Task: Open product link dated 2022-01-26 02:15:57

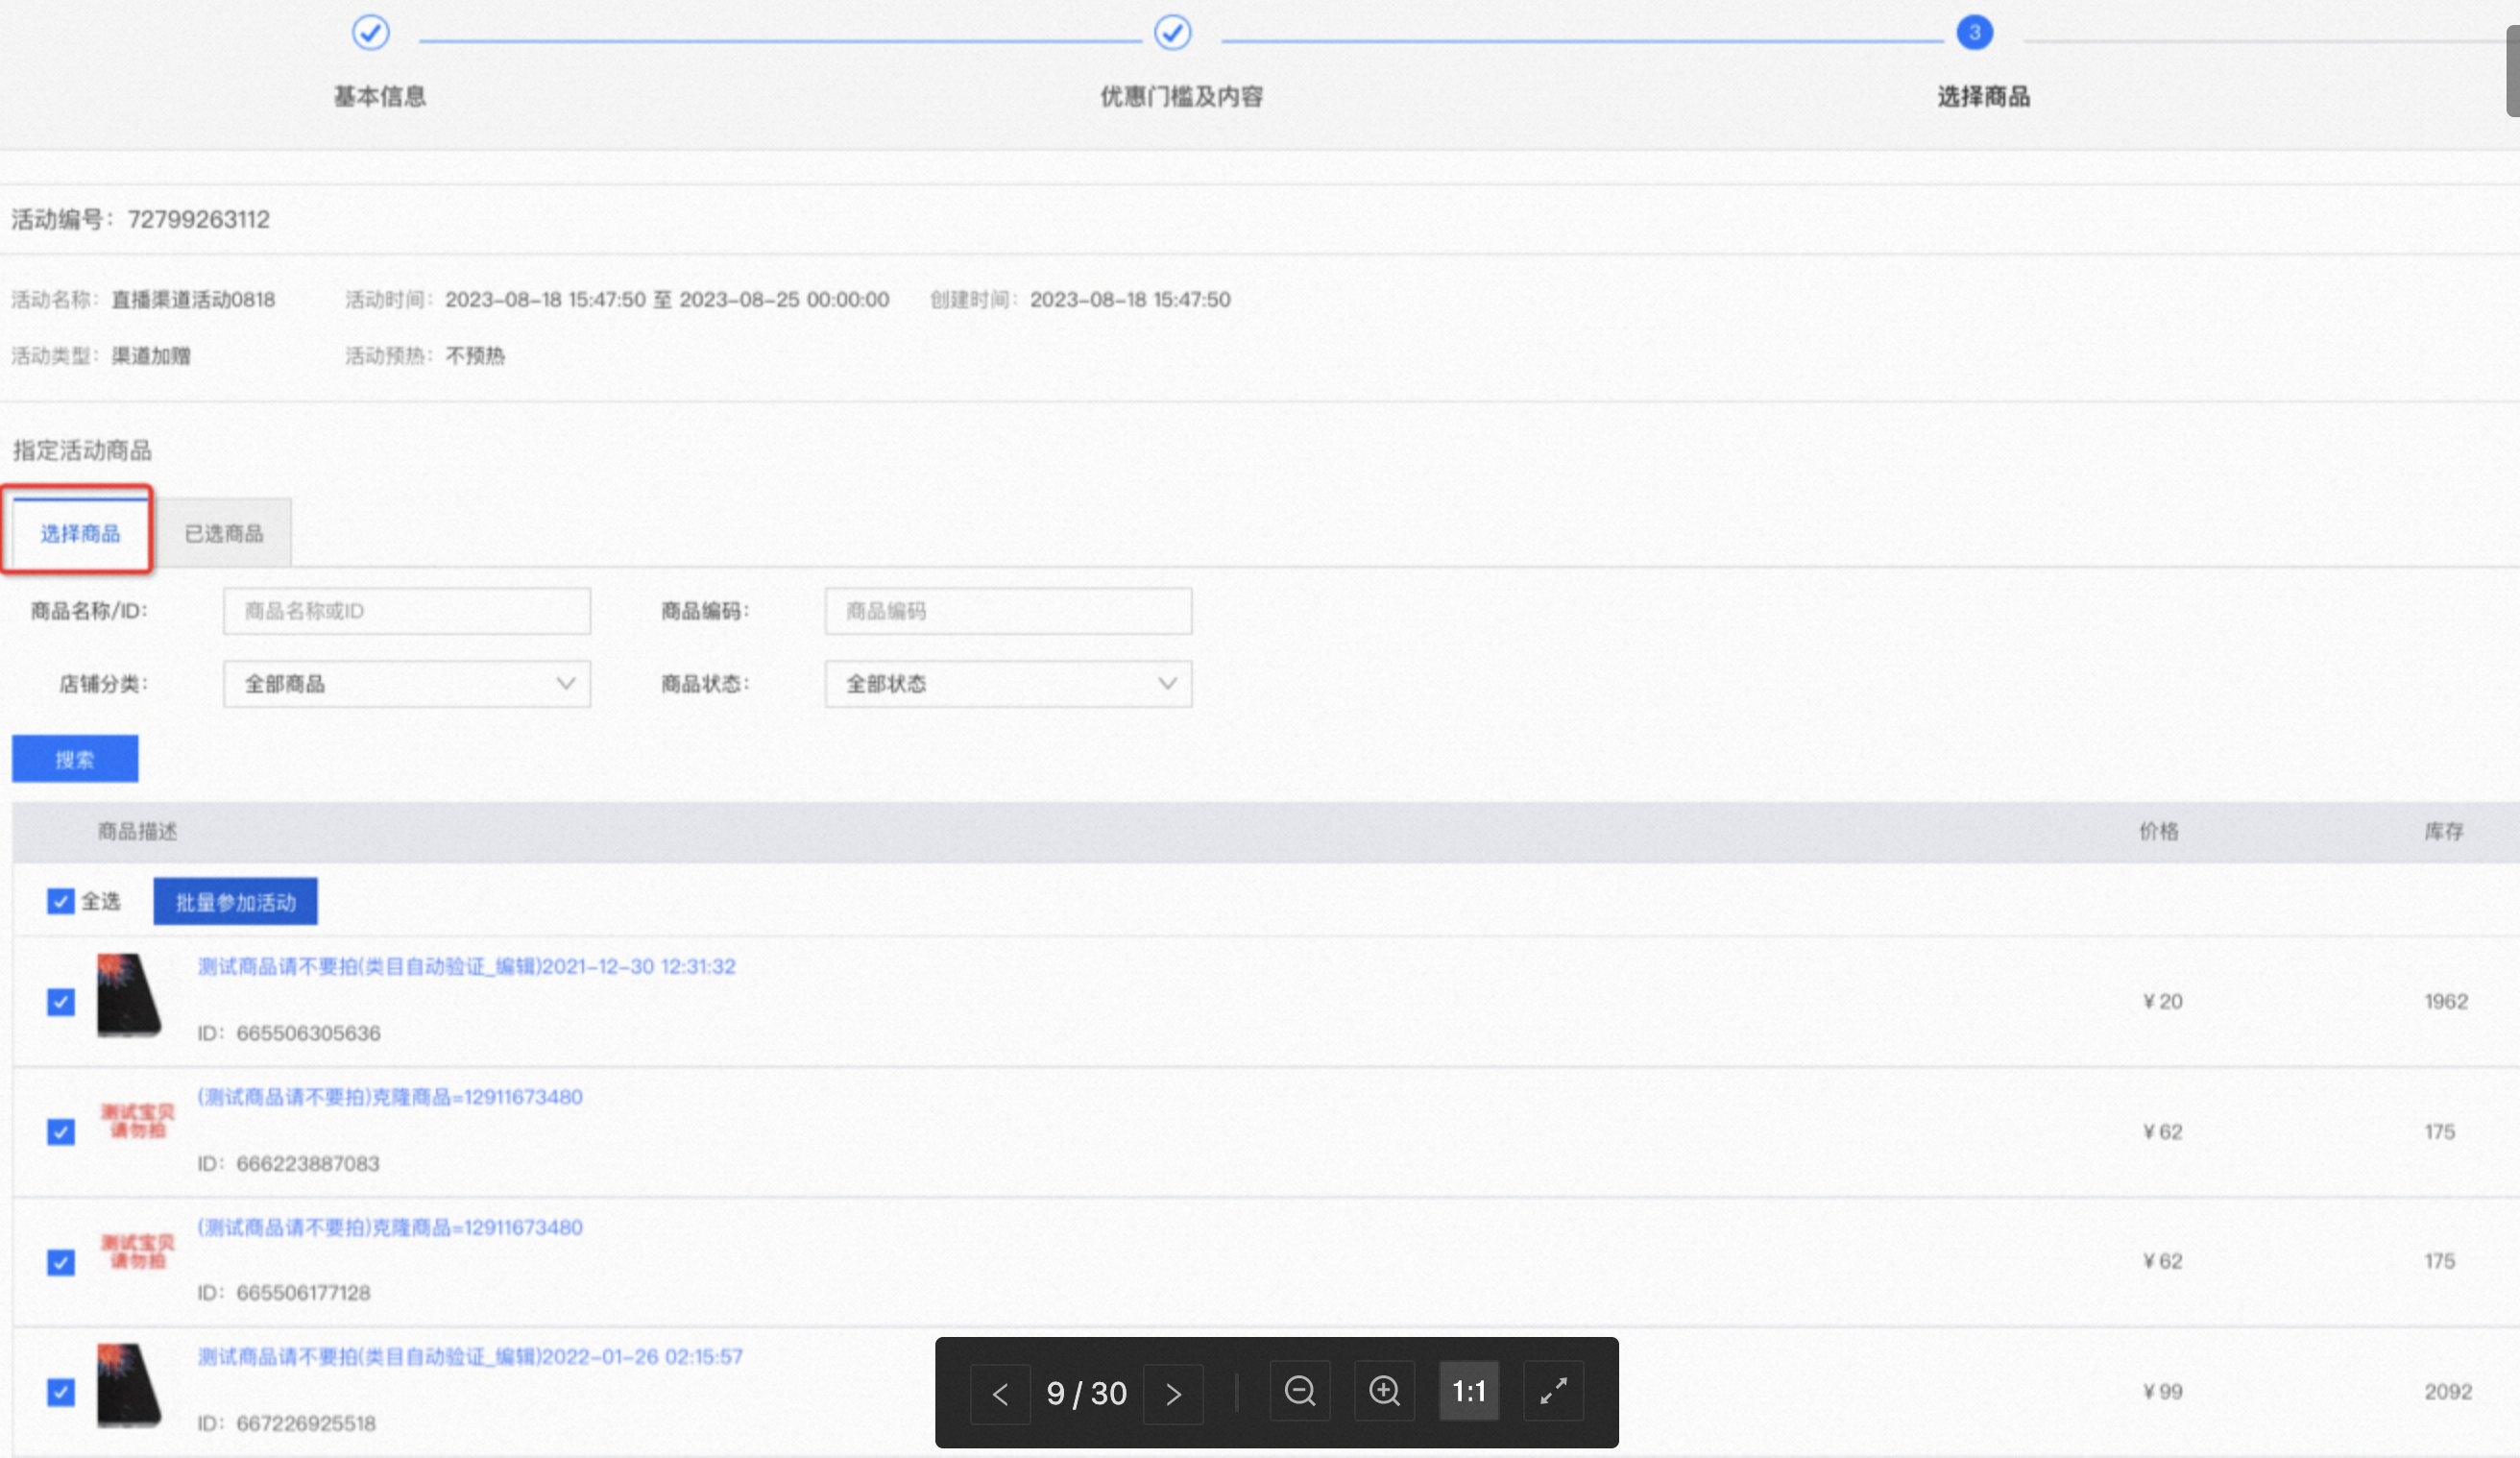Action: (x=470, y=1356)
